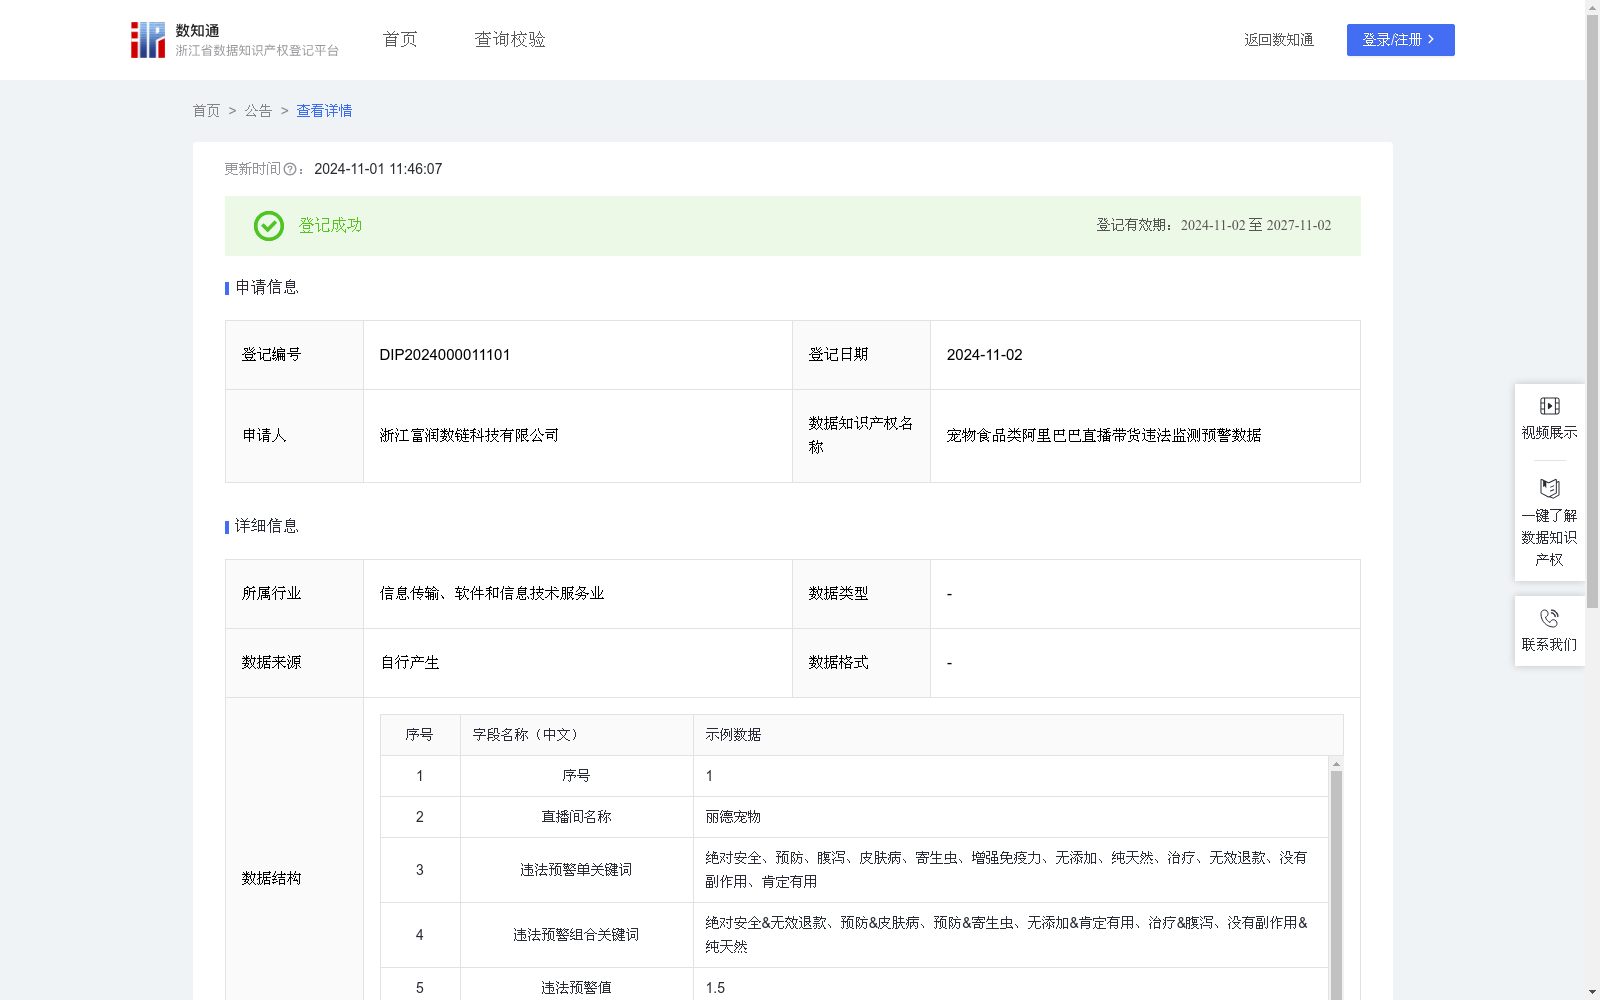
Task: Open the 视频展示 video icon
Action: [x=1549, y=406]
